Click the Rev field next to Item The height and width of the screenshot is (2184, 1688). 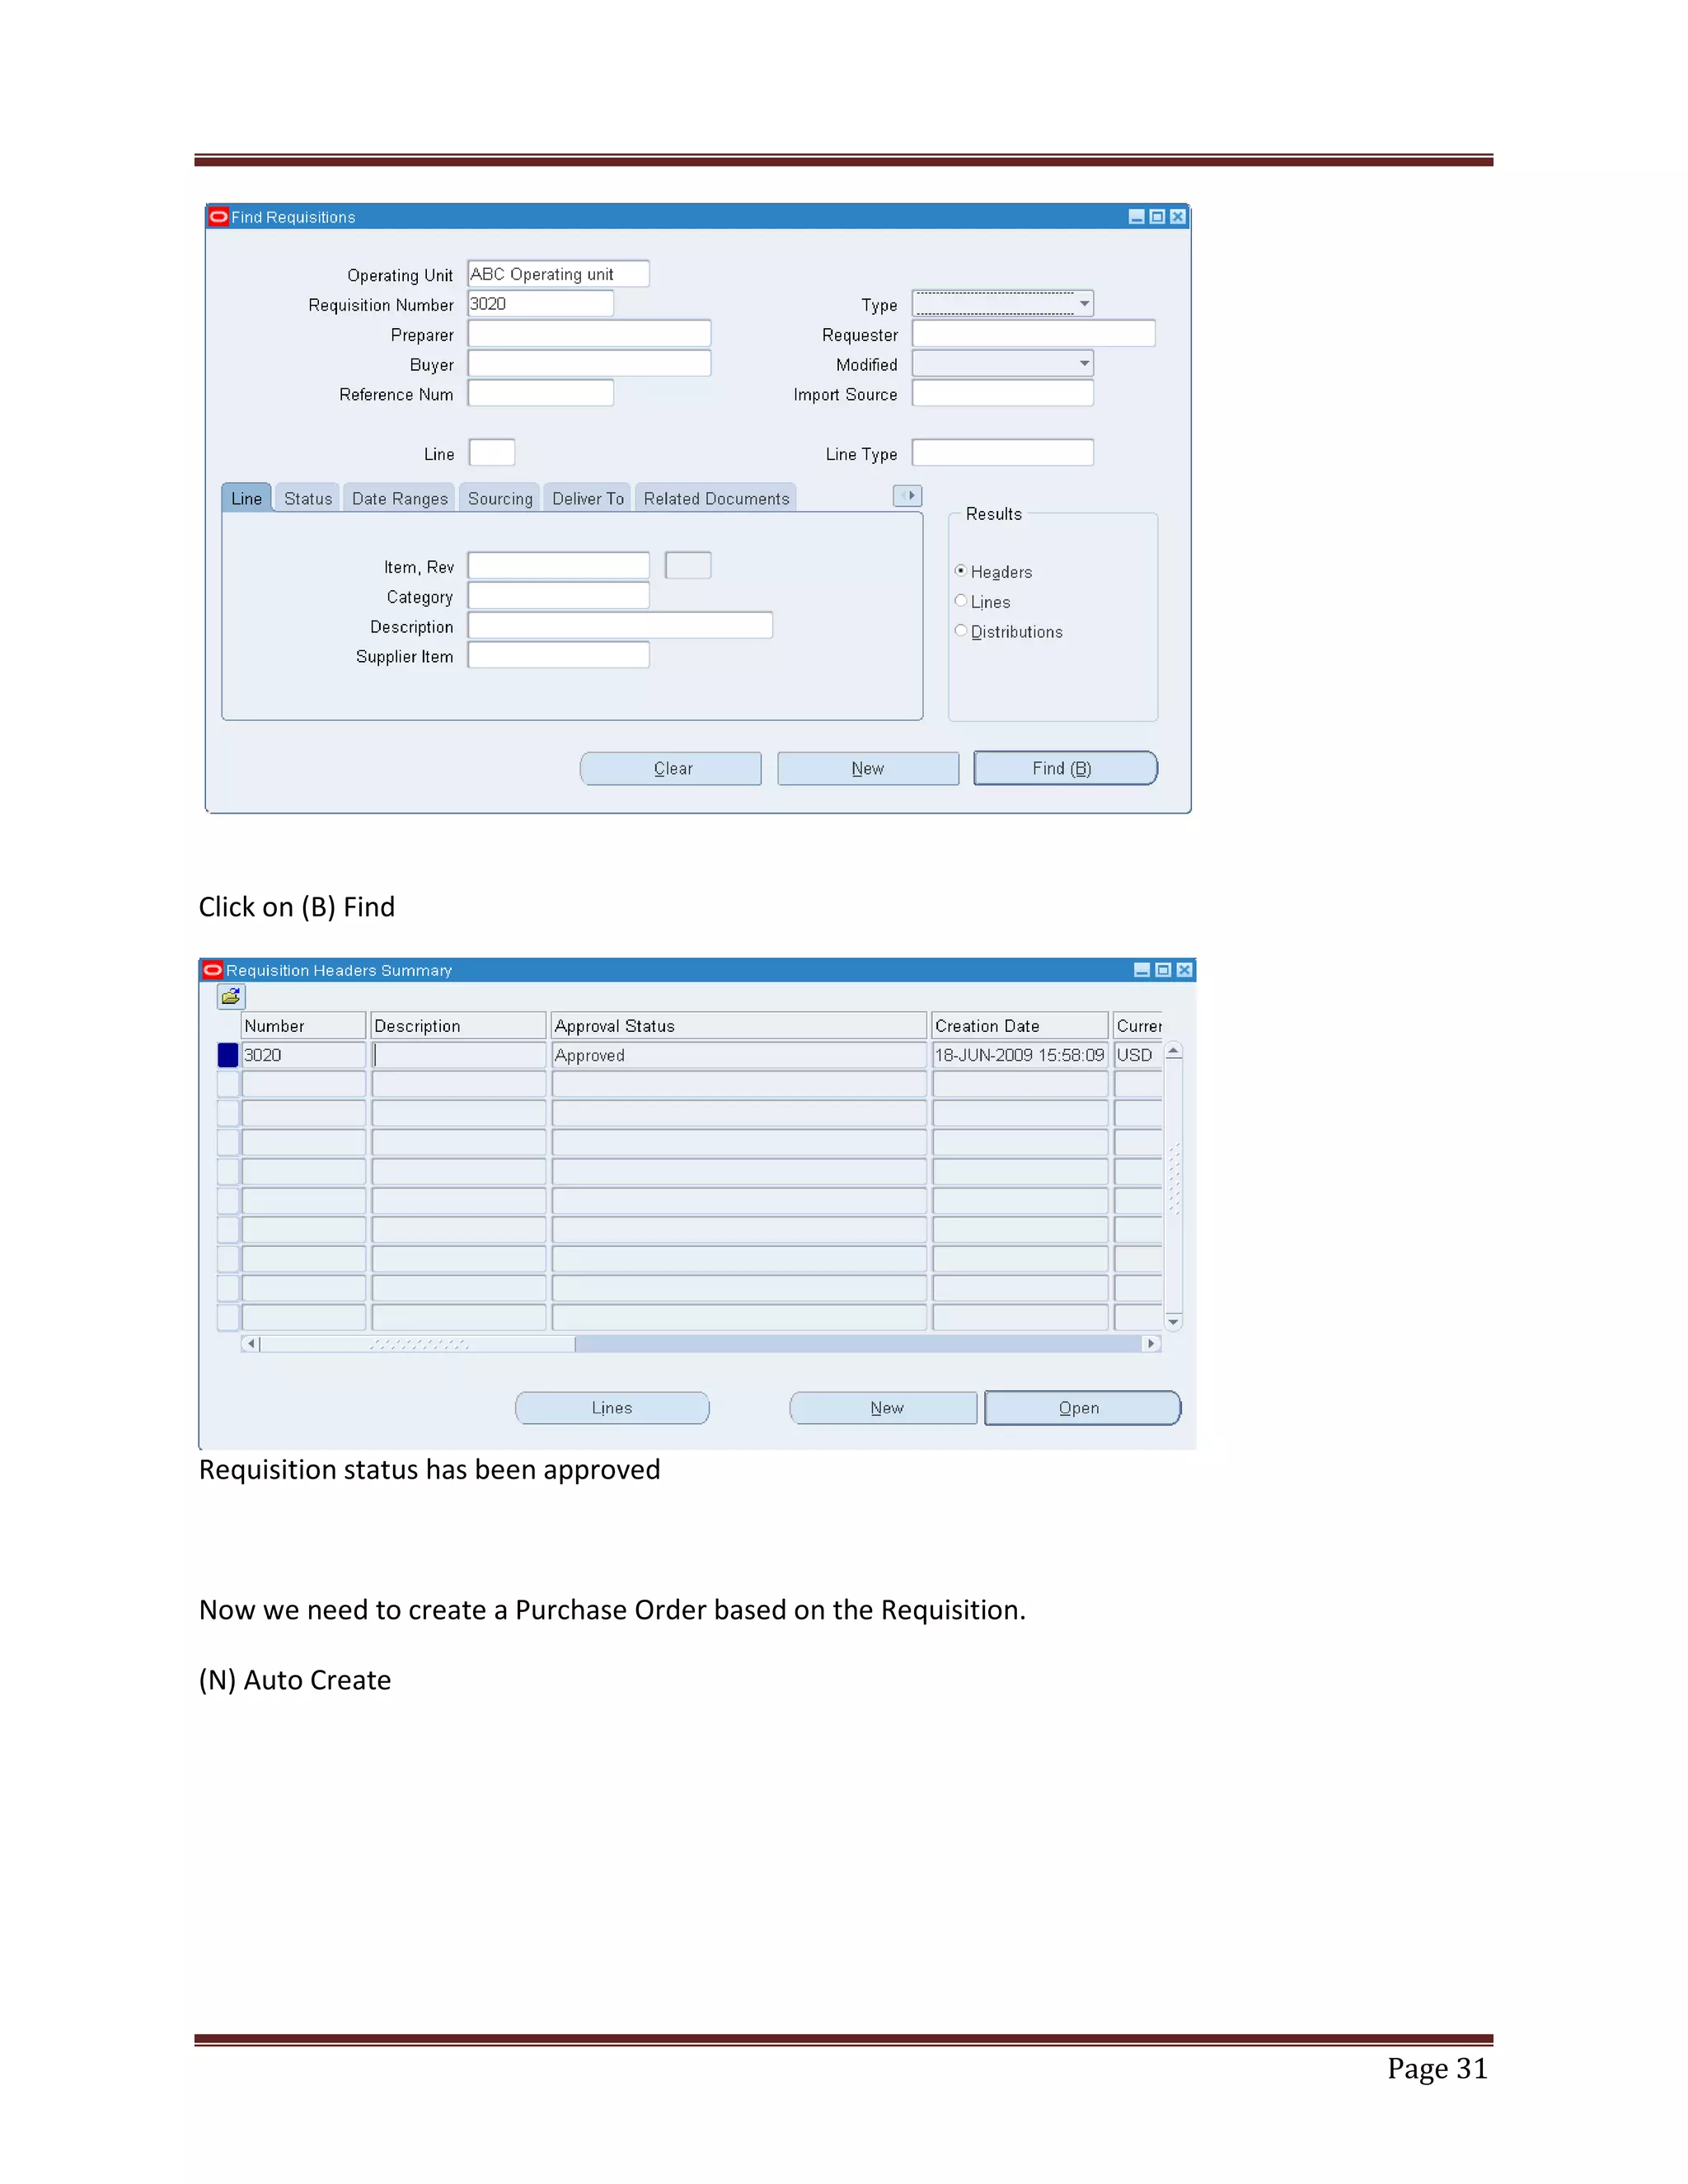[688, 566]
